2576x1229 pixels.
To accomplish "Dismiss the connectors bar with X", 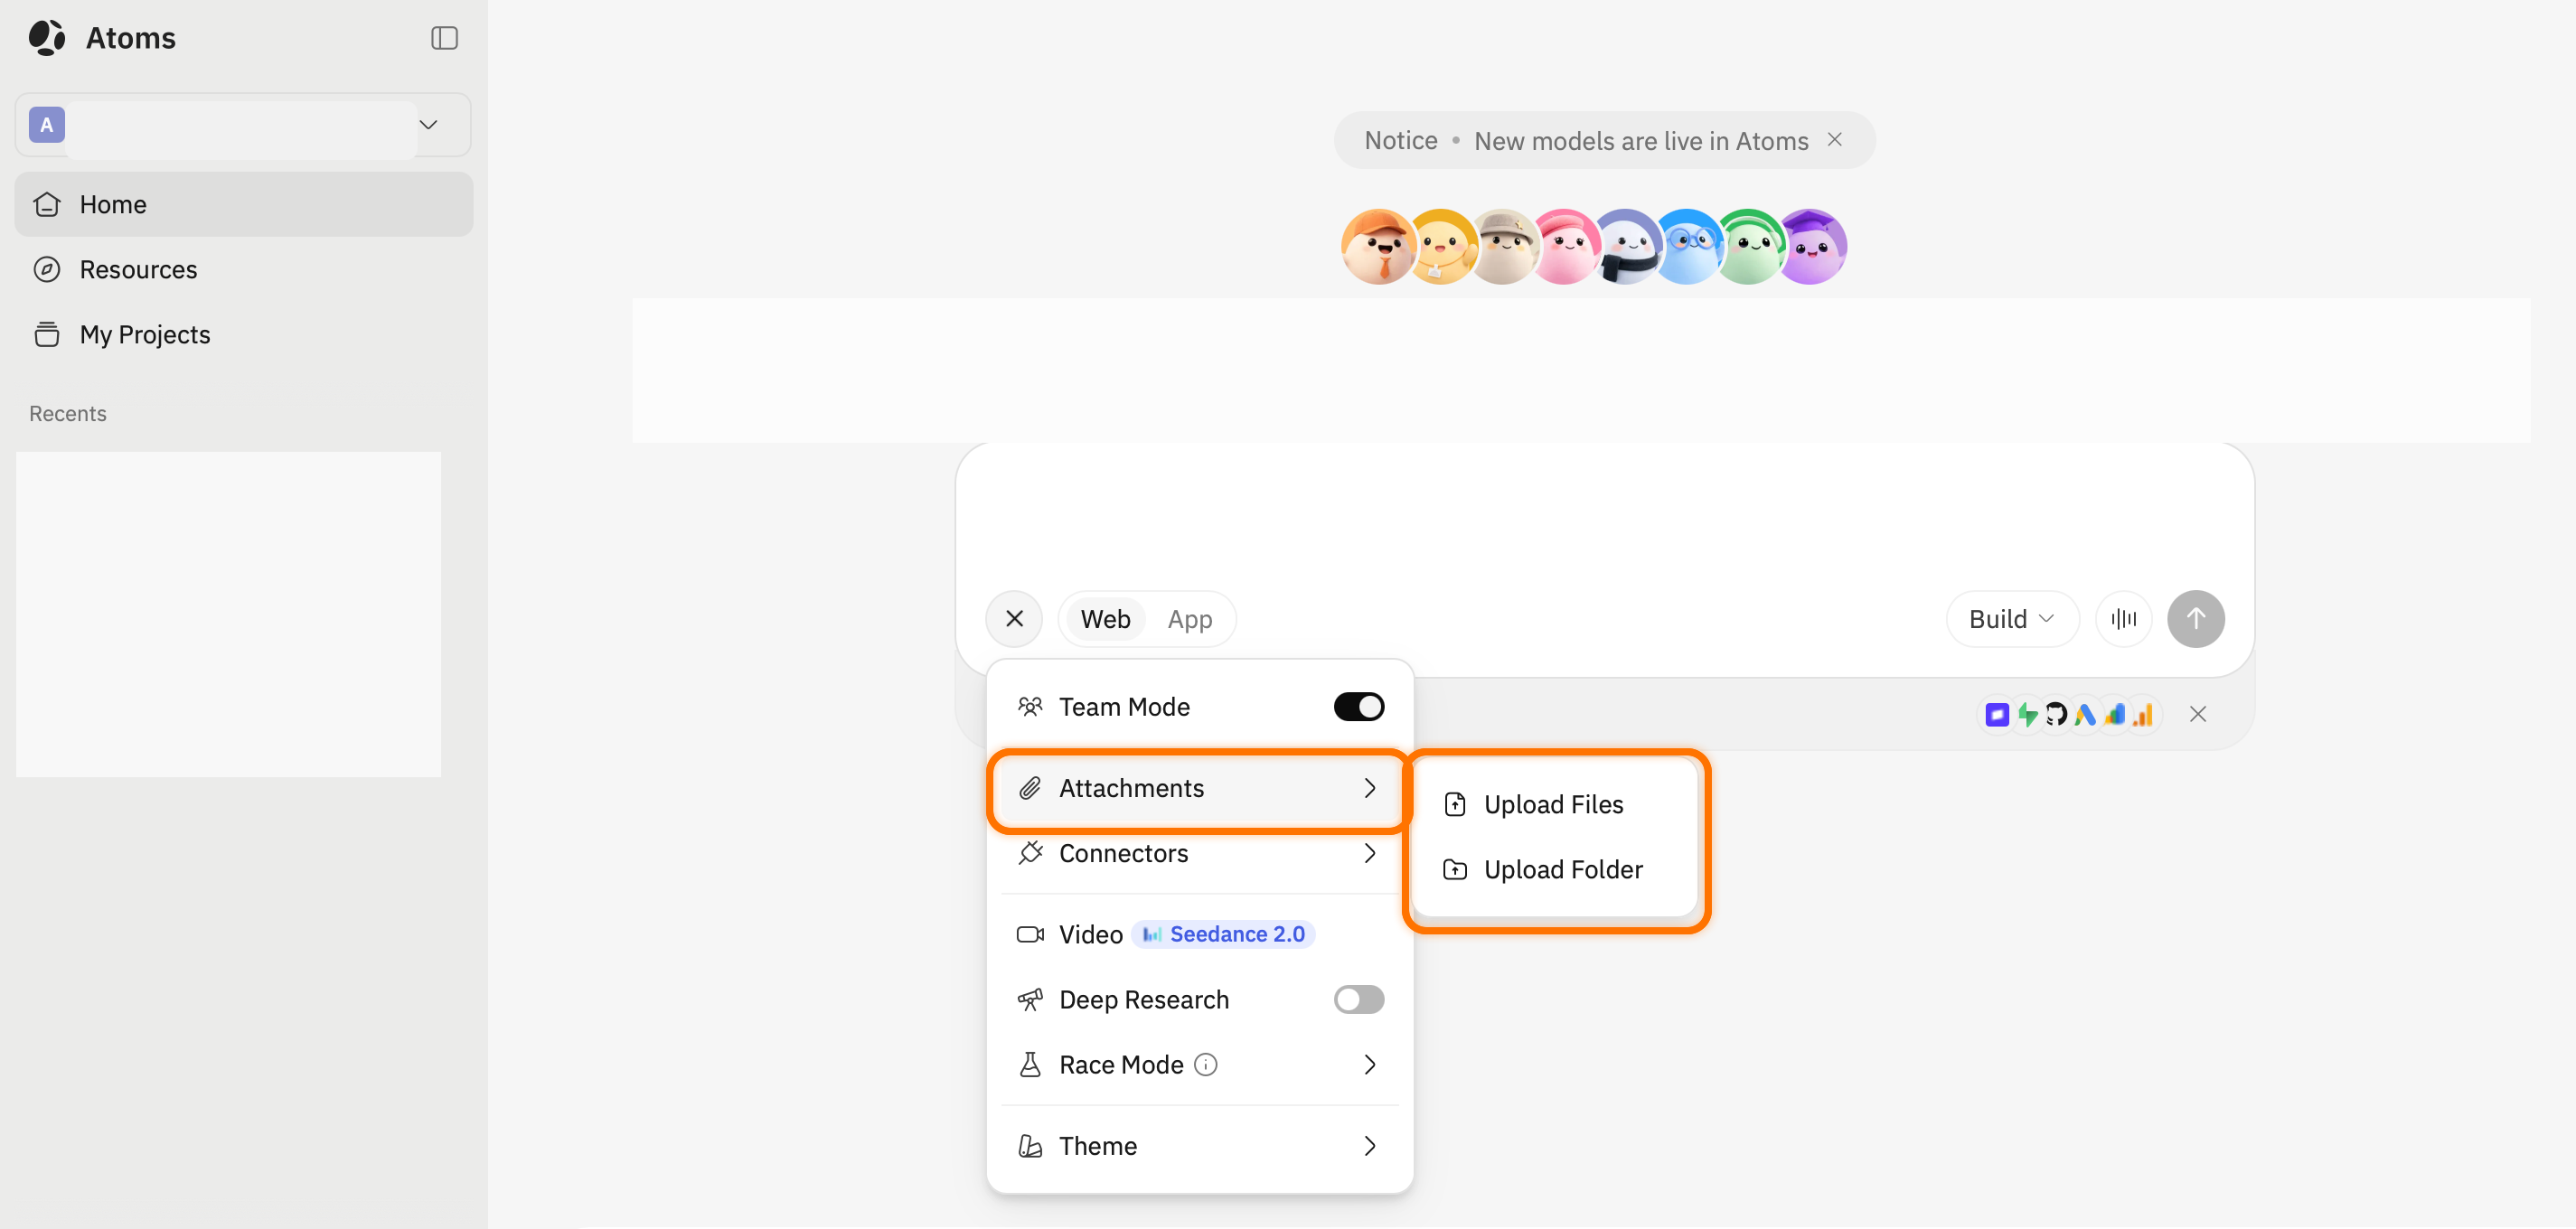I will coord(2197,714).
